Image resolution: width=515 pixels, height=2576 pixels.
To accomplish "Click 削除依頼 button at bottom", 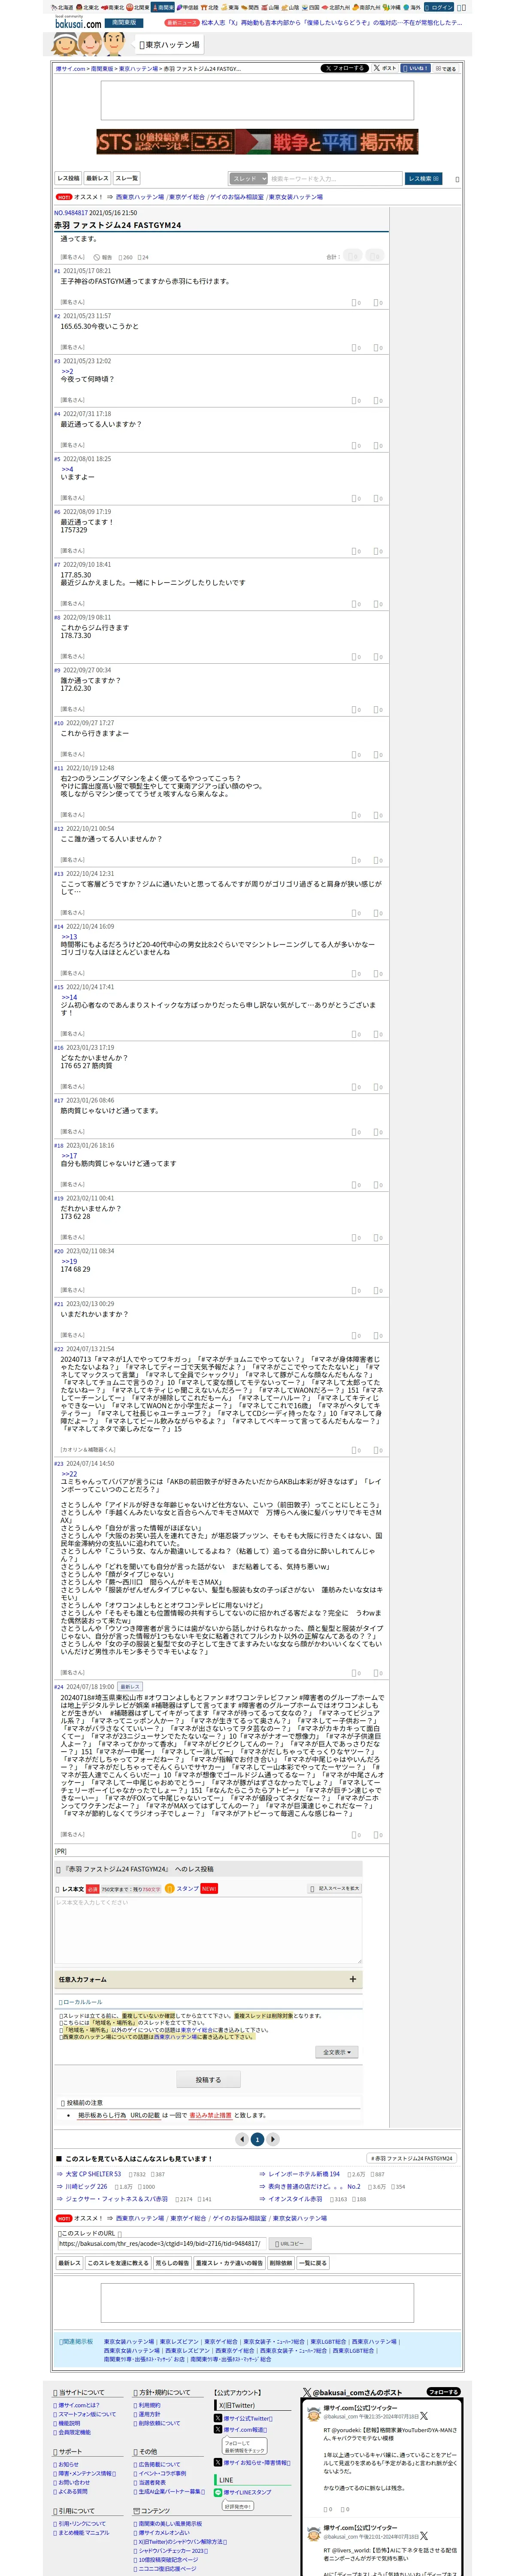I will click(x=281, y=2263).
